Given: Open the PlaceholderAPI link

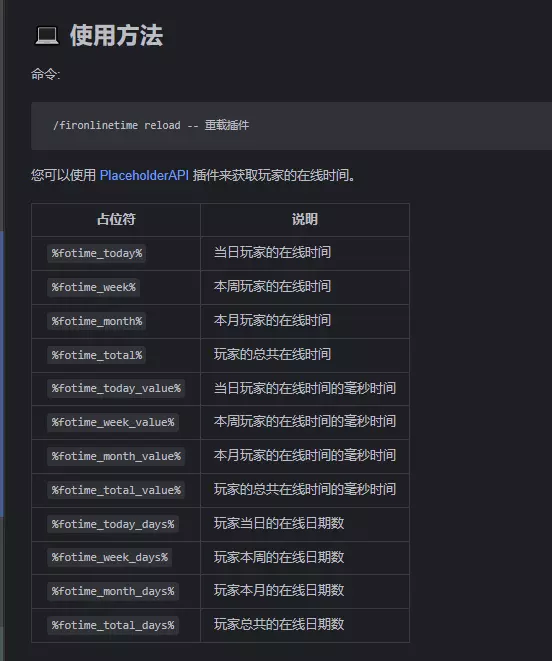Looking at the screenshot, I should pos(144,175).
